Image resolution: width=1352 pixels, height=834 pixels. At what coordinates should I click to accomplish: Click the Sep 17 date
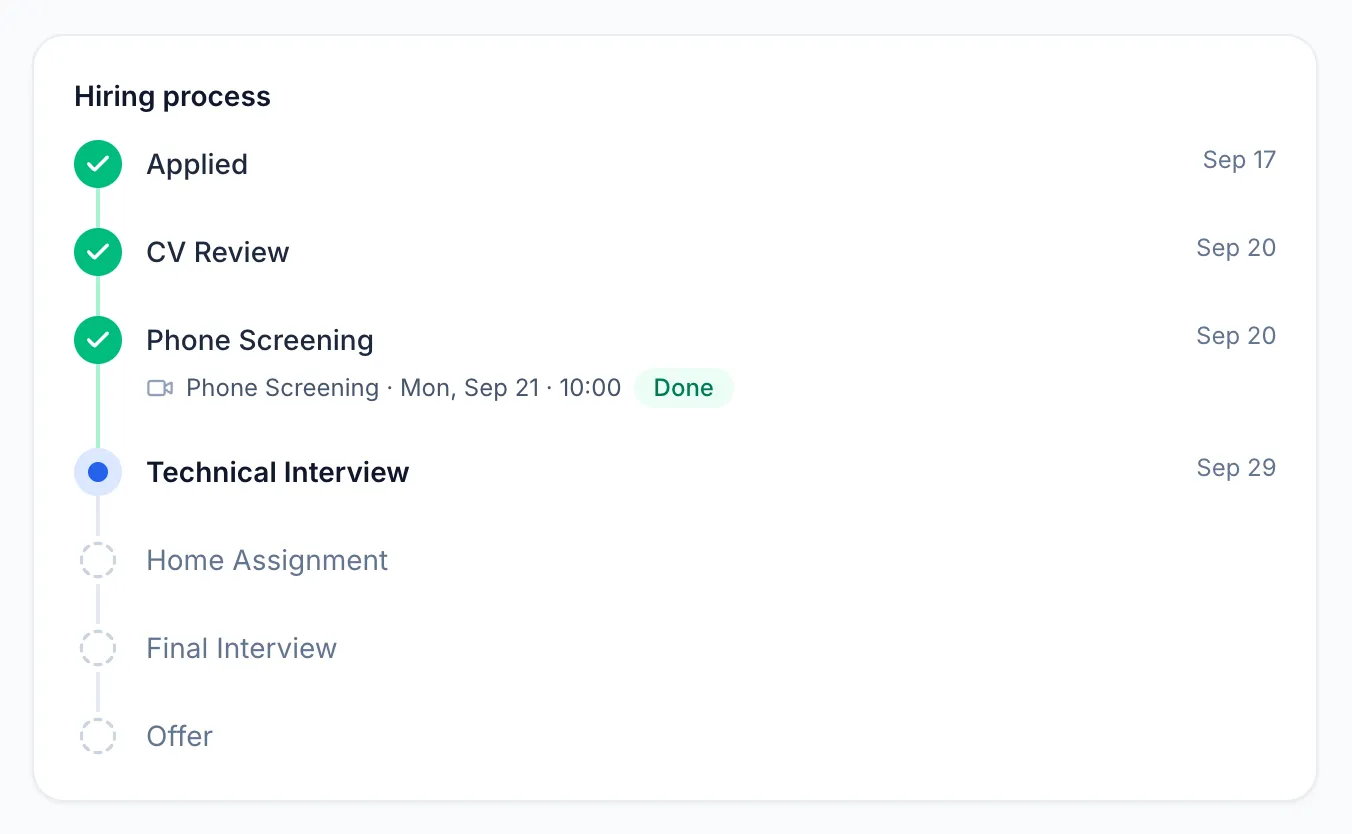[x=1239, y=160]
